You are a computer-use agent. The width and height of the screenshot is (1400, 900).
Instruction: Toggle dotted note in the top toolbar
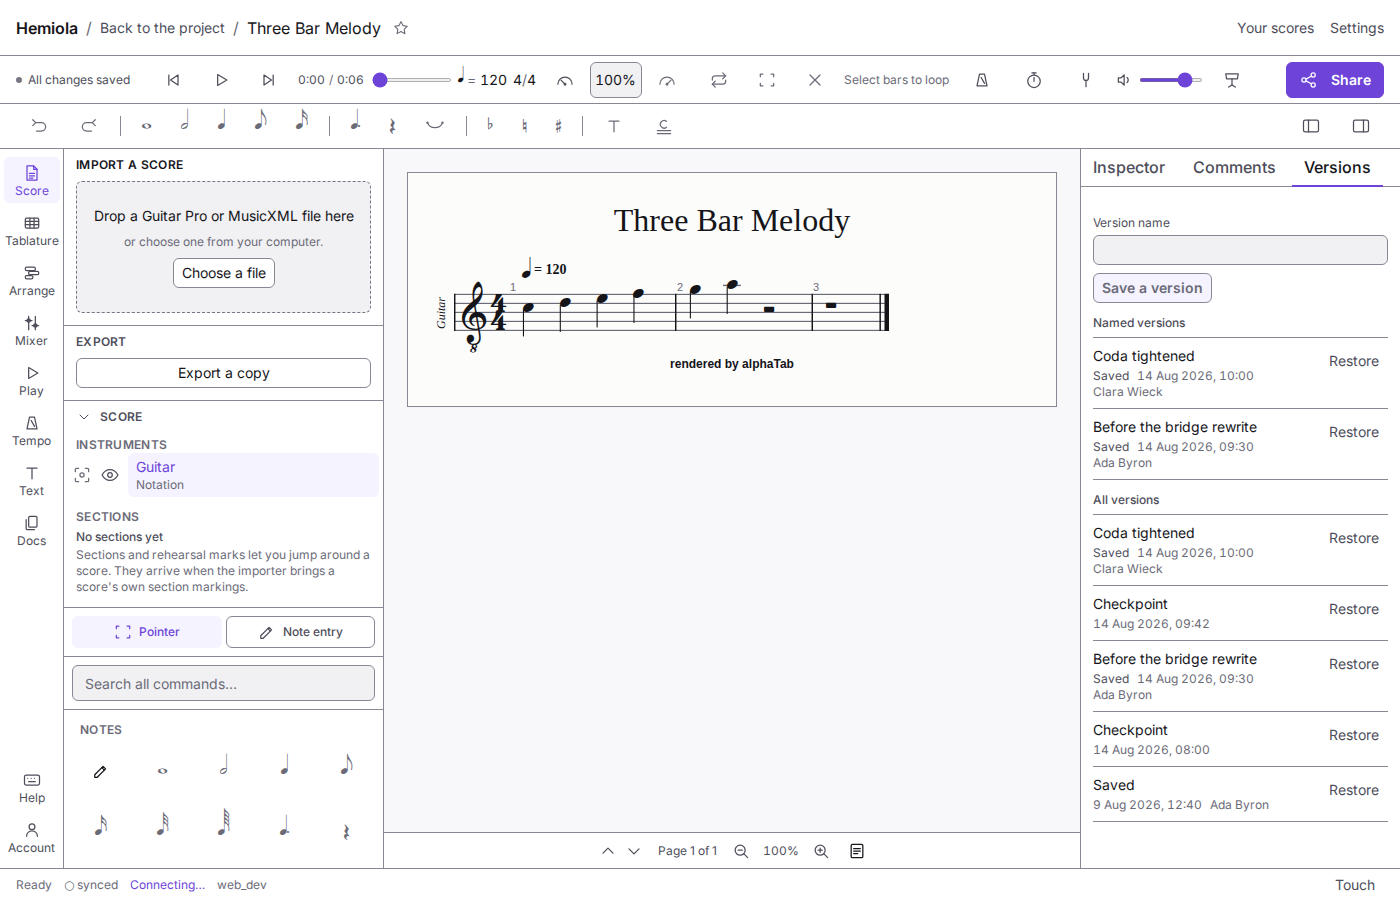click(355, 122)
